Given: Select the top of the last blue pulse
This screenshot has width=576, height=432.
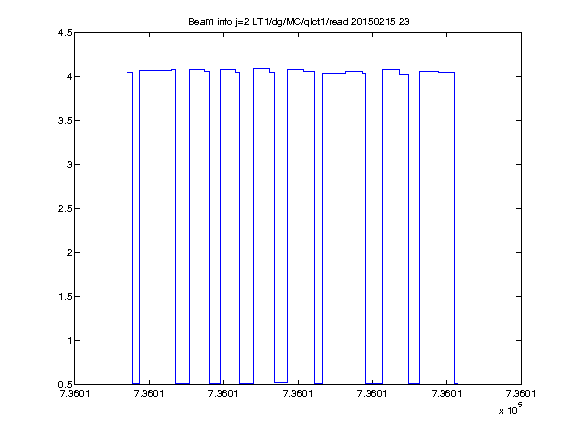Looking at the screenshot, I should coord(437,72).
